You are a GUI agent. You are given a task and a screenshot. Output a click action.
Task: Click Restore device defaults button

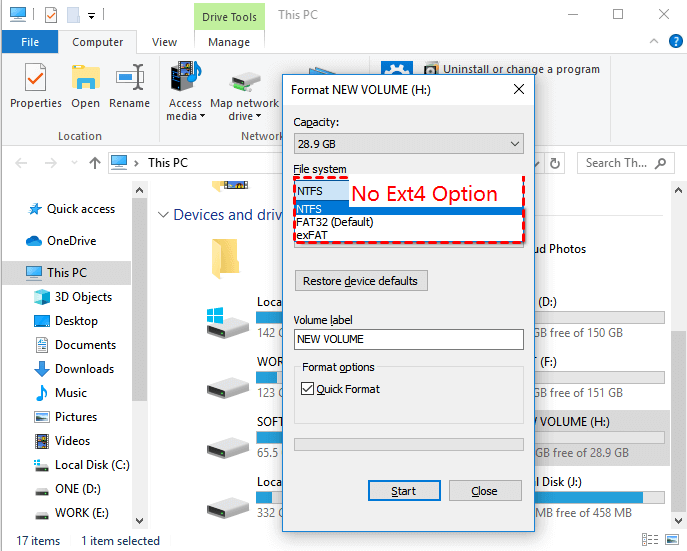pyautogui.click(x=361, y=281)
